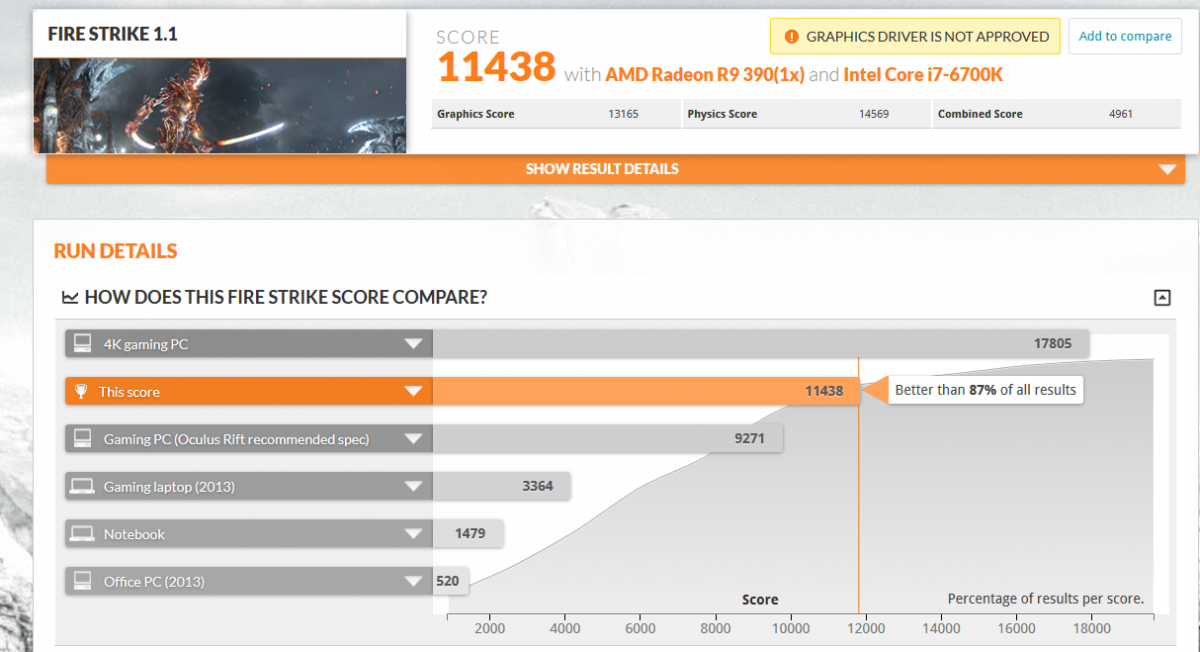This screenshot has width=1200, height=652.
Task: Click the chart icon beside comparison heading
Action: pyautogui.click(x=70, y=297)
